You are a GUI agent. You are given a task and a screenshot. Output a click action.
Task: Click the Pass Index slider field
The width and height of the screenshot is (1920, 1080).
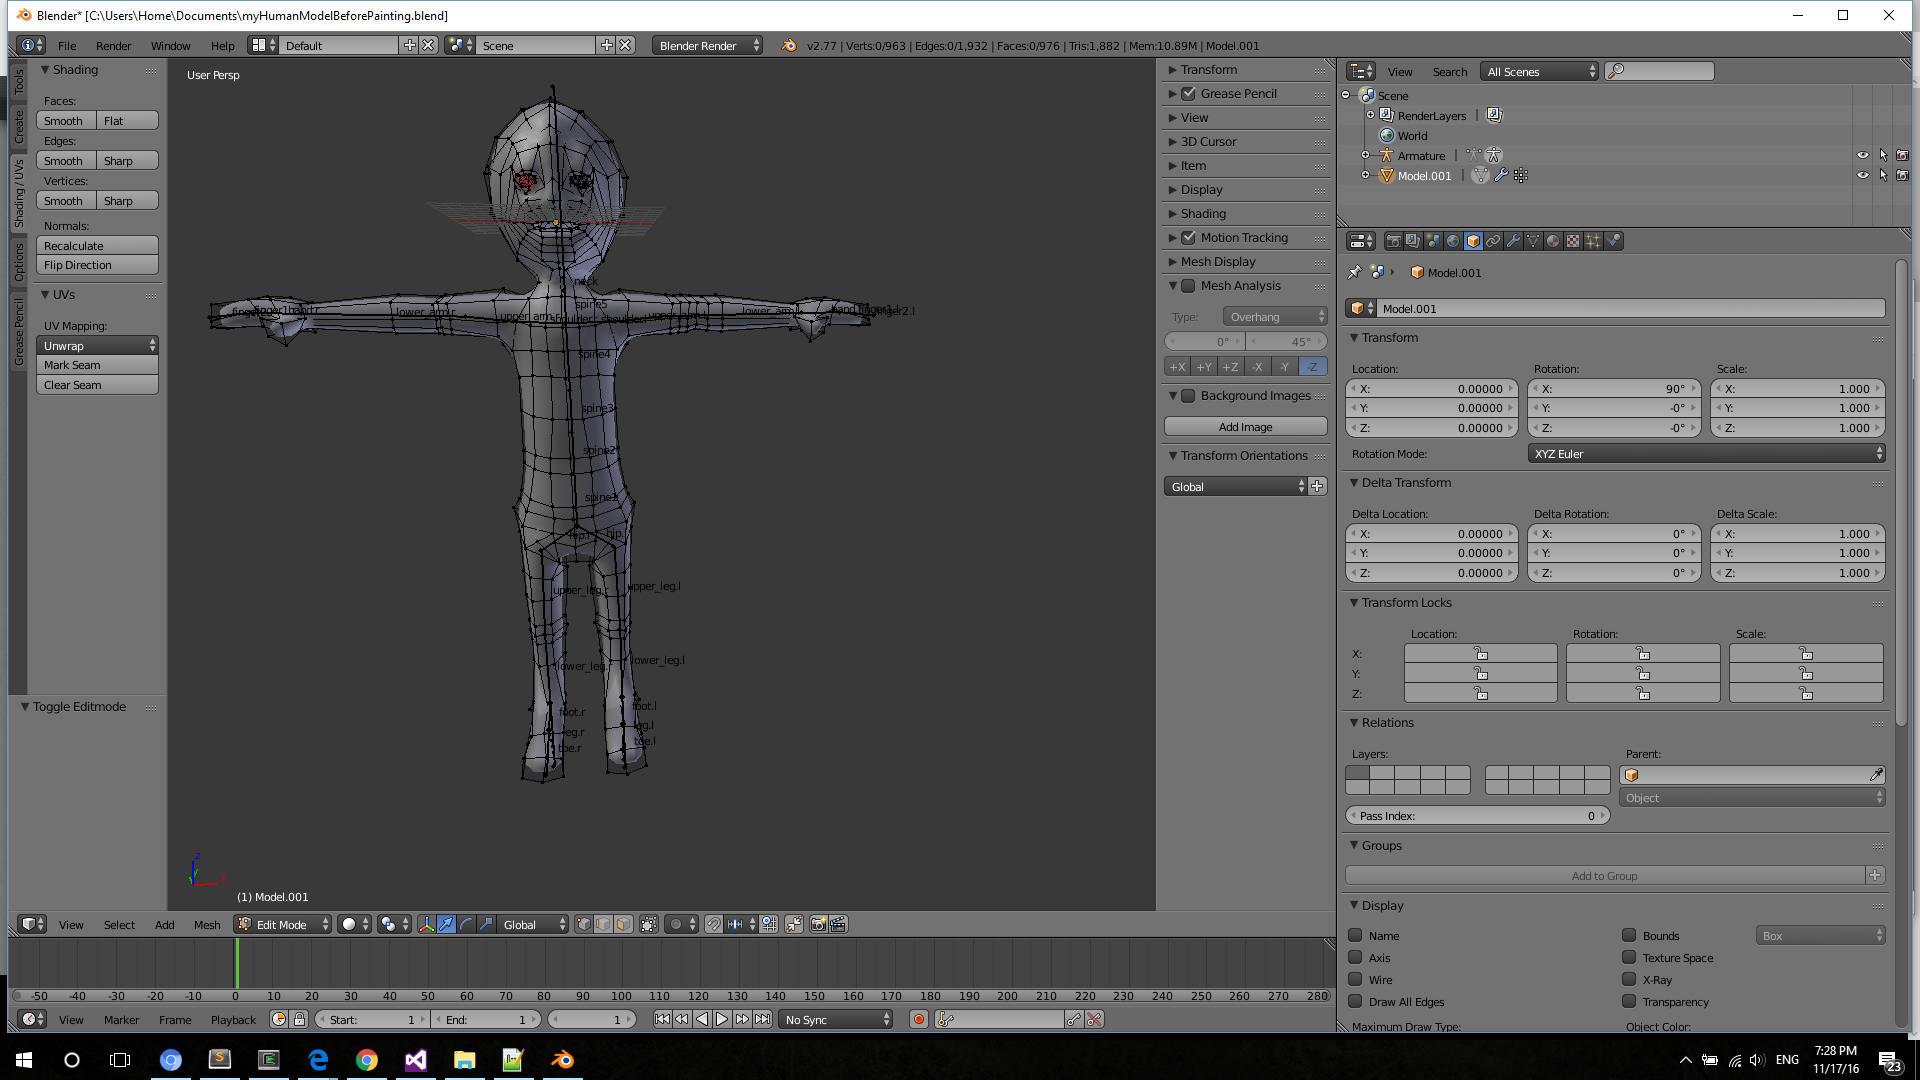click(1478, 816)
